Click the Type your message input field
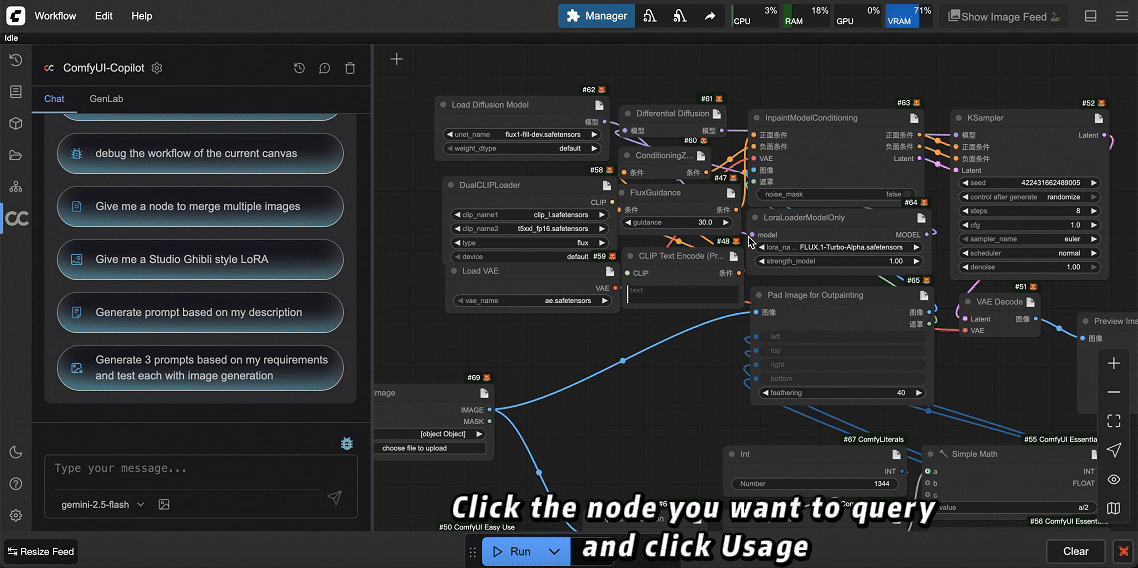The image size is (1138, 568). point(200,469)
